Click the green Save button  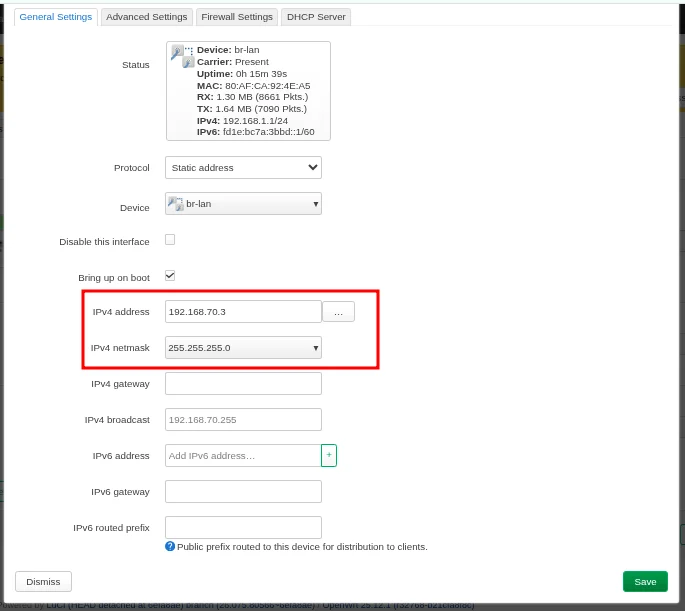coord(645,582)
